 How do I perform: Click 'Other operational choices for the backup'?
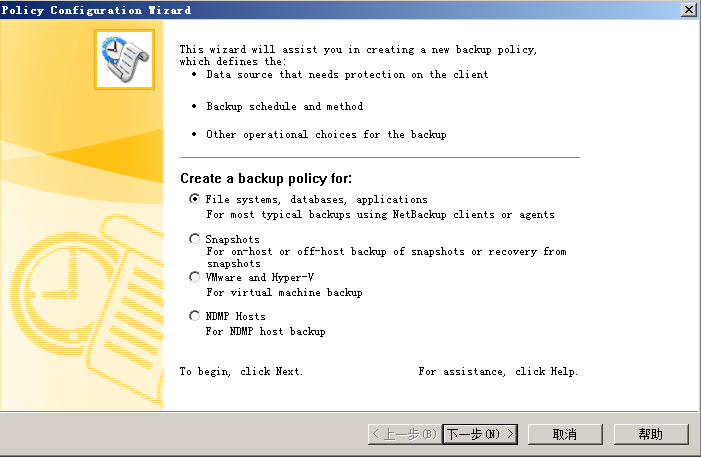point(326,135)
